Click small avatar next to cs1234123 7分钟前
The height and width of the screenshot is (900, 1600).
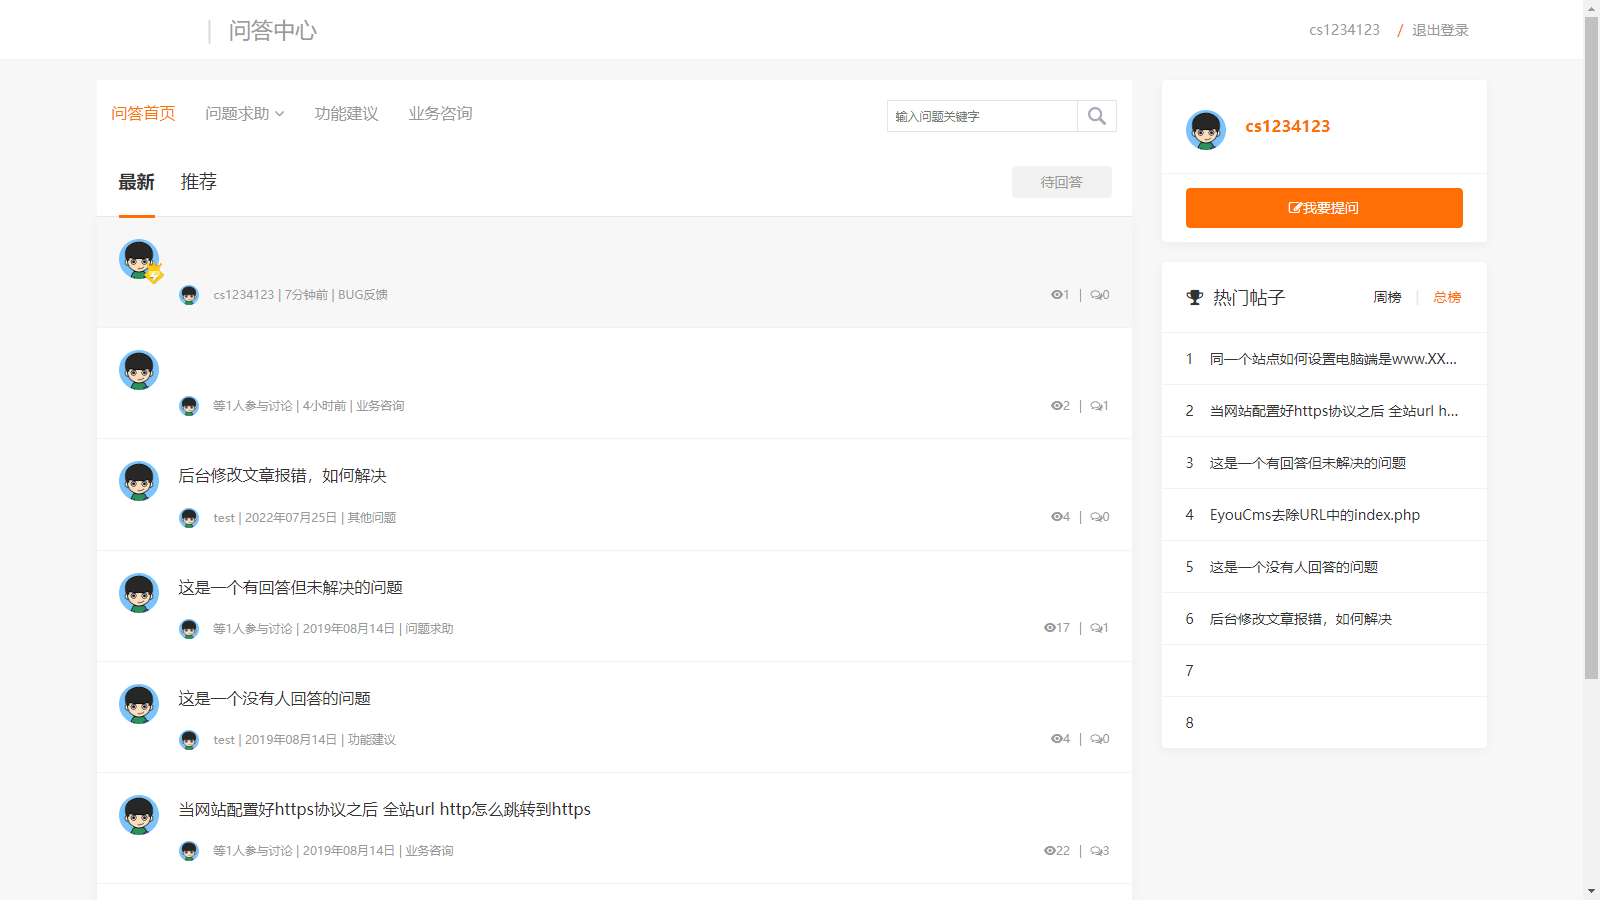189,295
